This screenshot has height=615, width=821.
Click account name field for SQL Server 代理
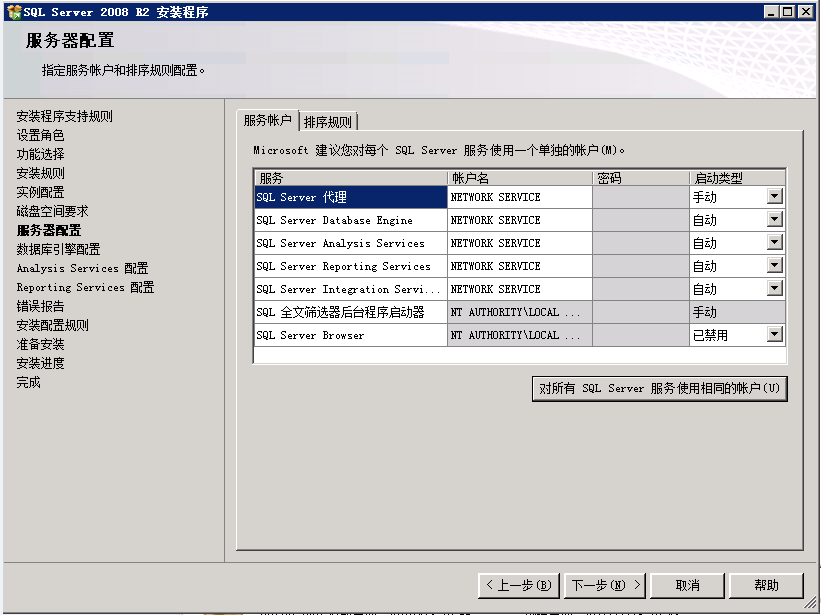pyautogui.click(x=519, y=197)
